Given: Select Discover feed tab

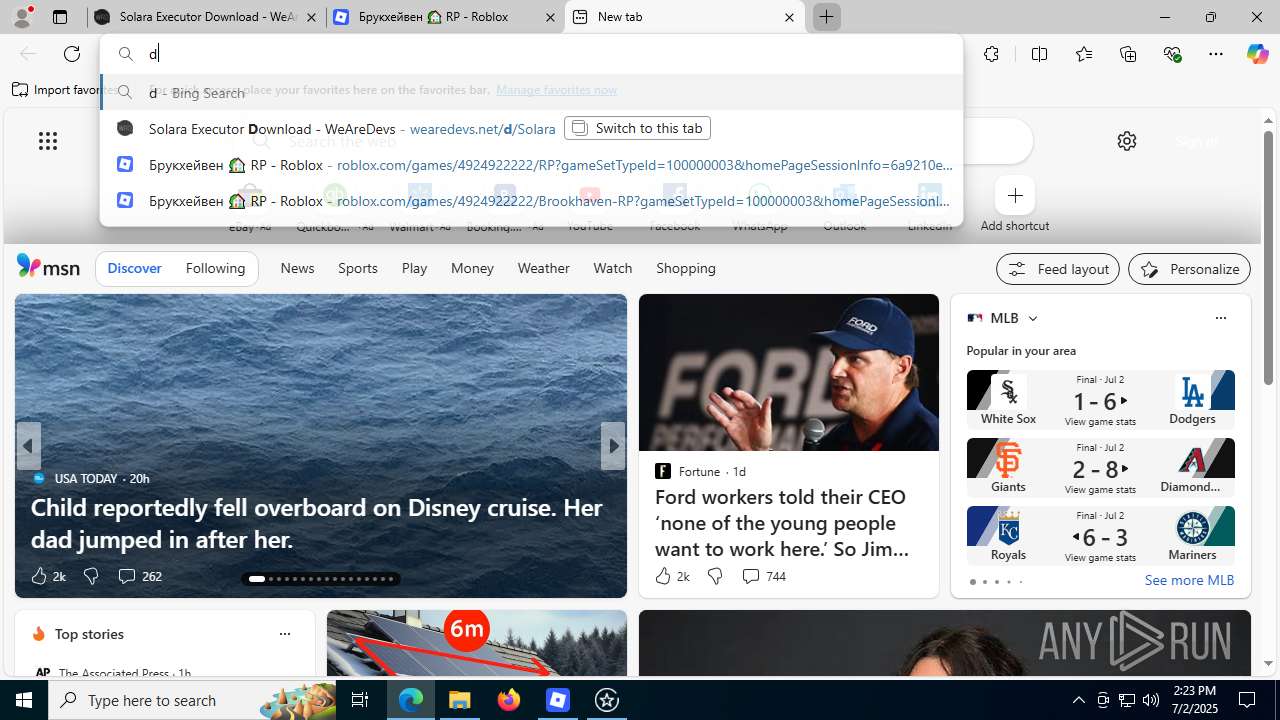Looking at the screenshot, I should tap(134, 268).
